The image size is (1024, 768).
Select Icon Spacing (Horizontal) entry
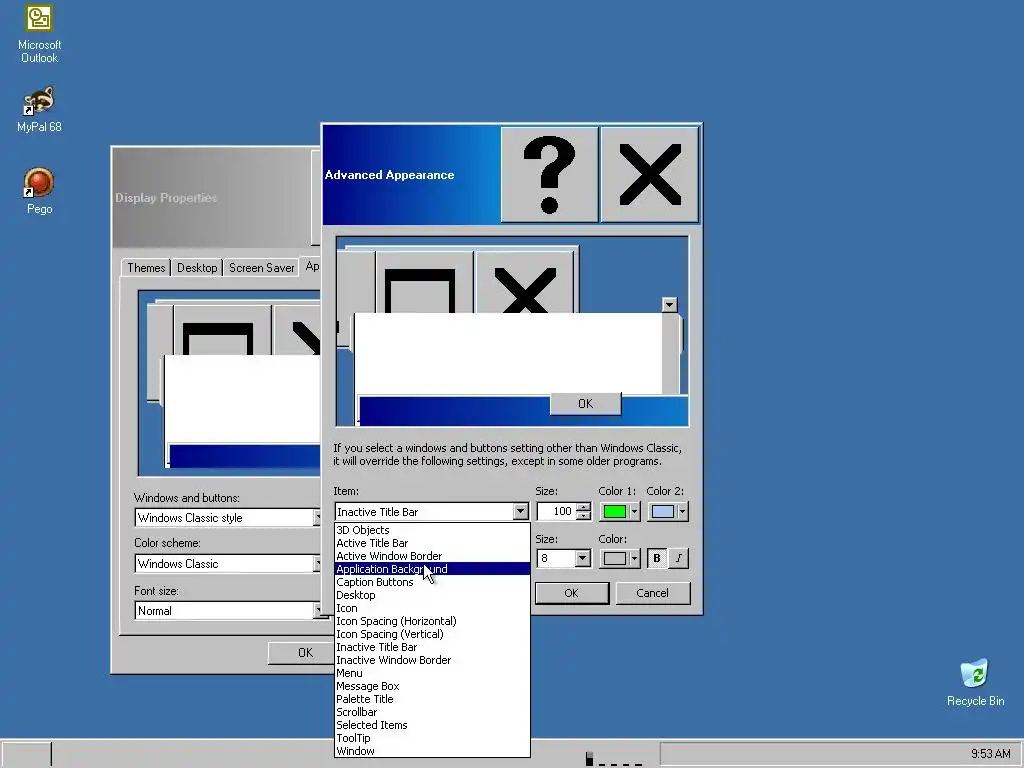432,622
